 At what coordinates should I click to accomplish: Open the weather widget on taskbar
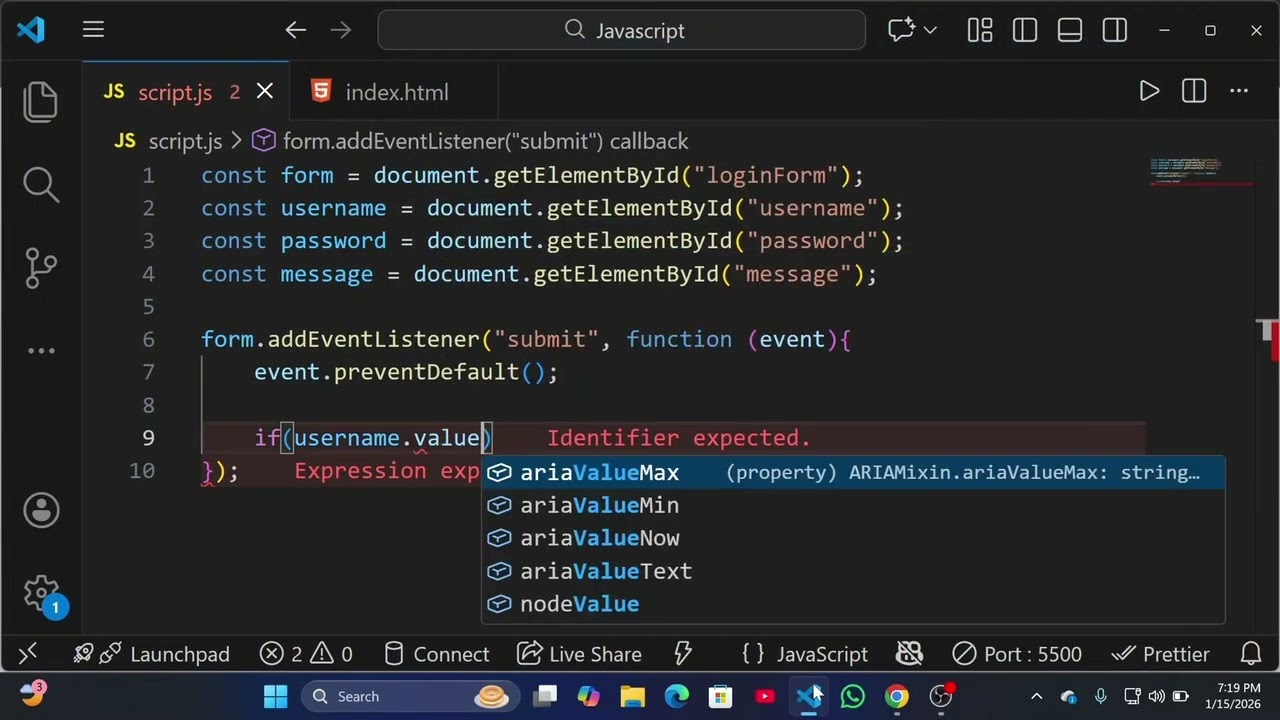point(32,693)
